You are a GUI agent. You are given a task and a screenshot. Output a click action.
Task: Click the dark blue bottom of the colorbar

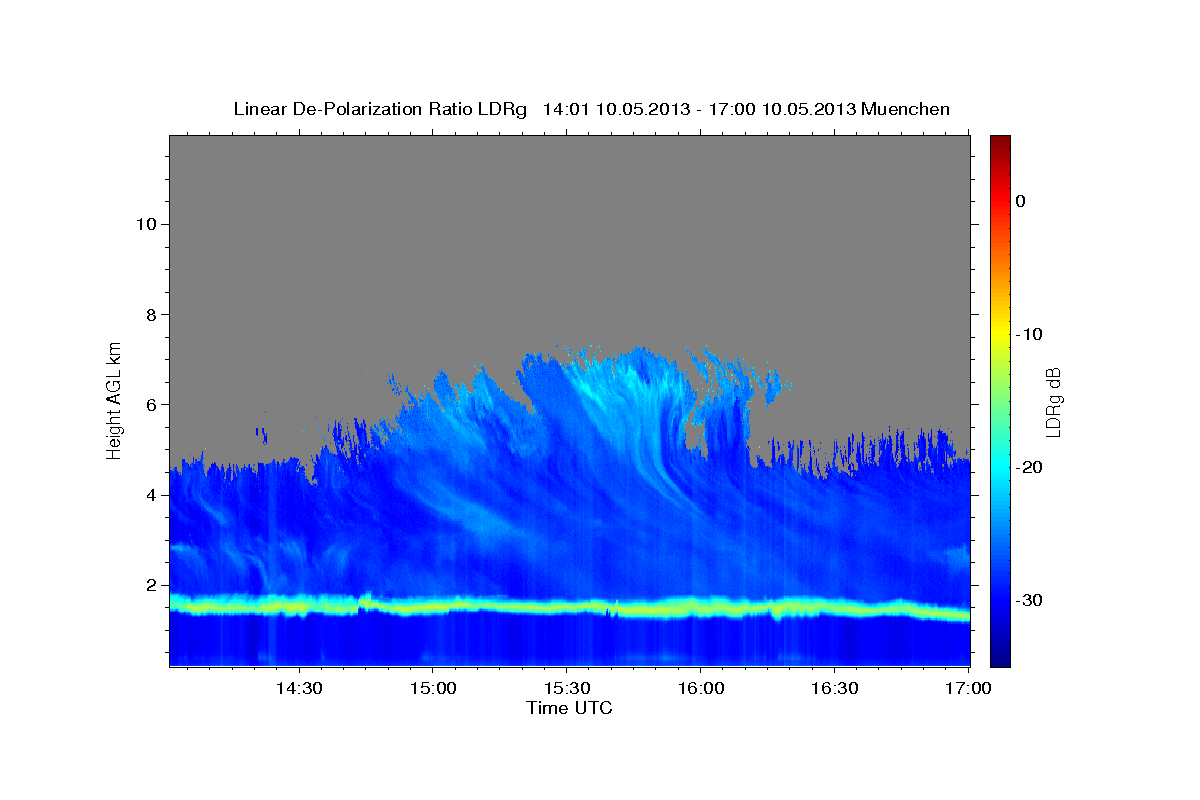1000,658
